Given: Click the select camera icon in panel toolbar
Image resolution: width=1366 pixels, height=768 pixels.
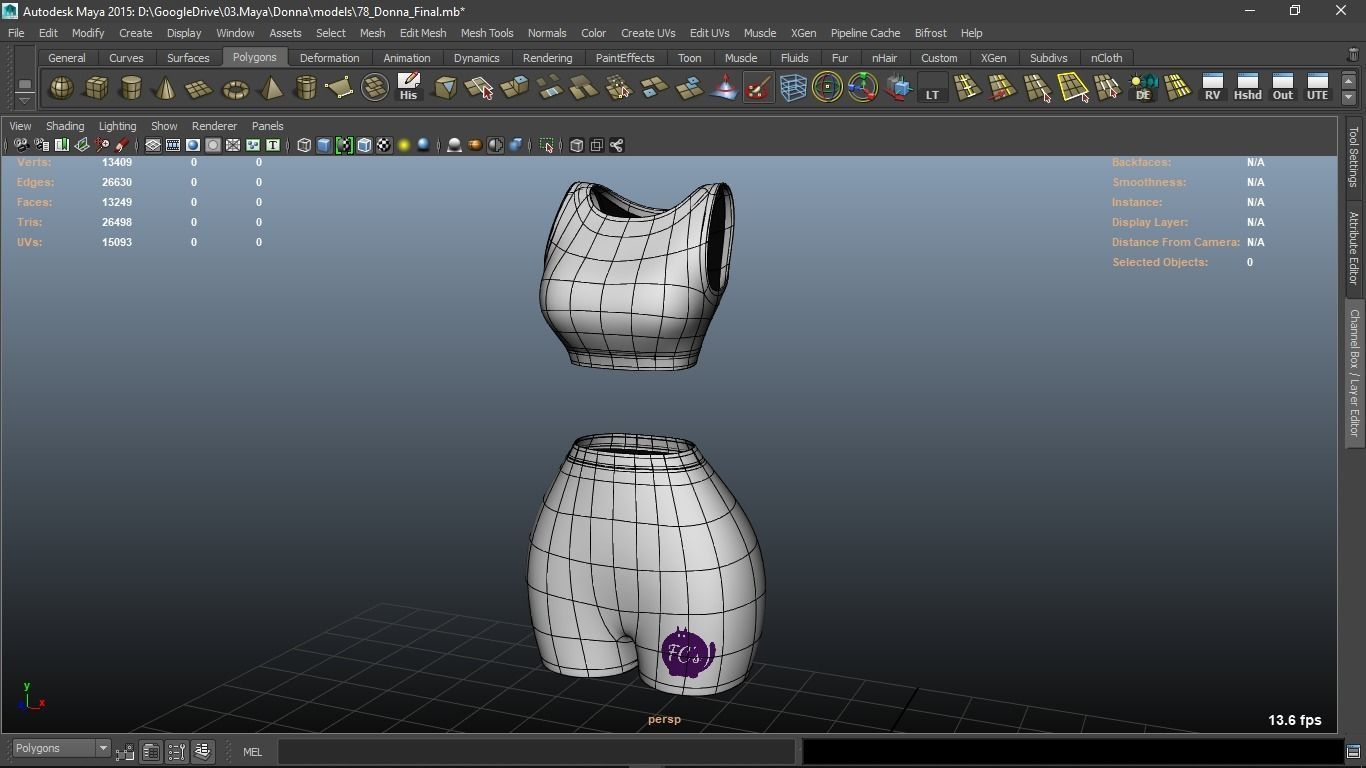Looking at the screenshot, I should pos(21,145).
